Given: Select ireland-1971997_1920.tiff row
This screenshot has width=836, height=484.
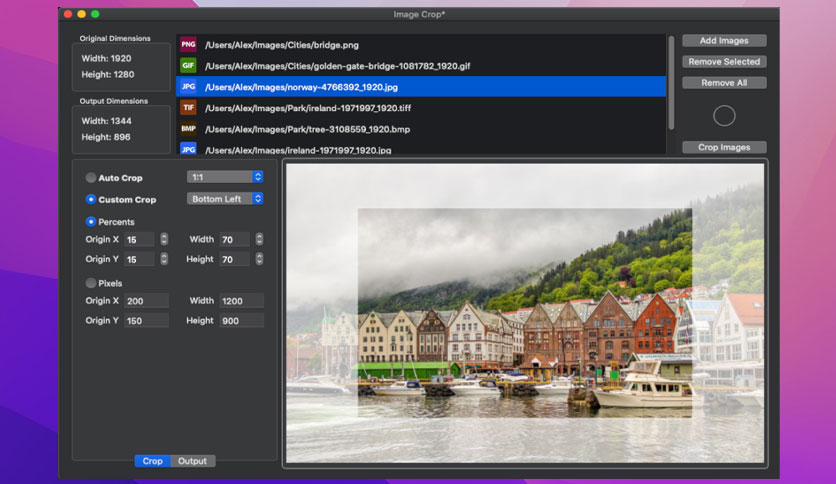Looking at the screenshot, I should (421, 108).
